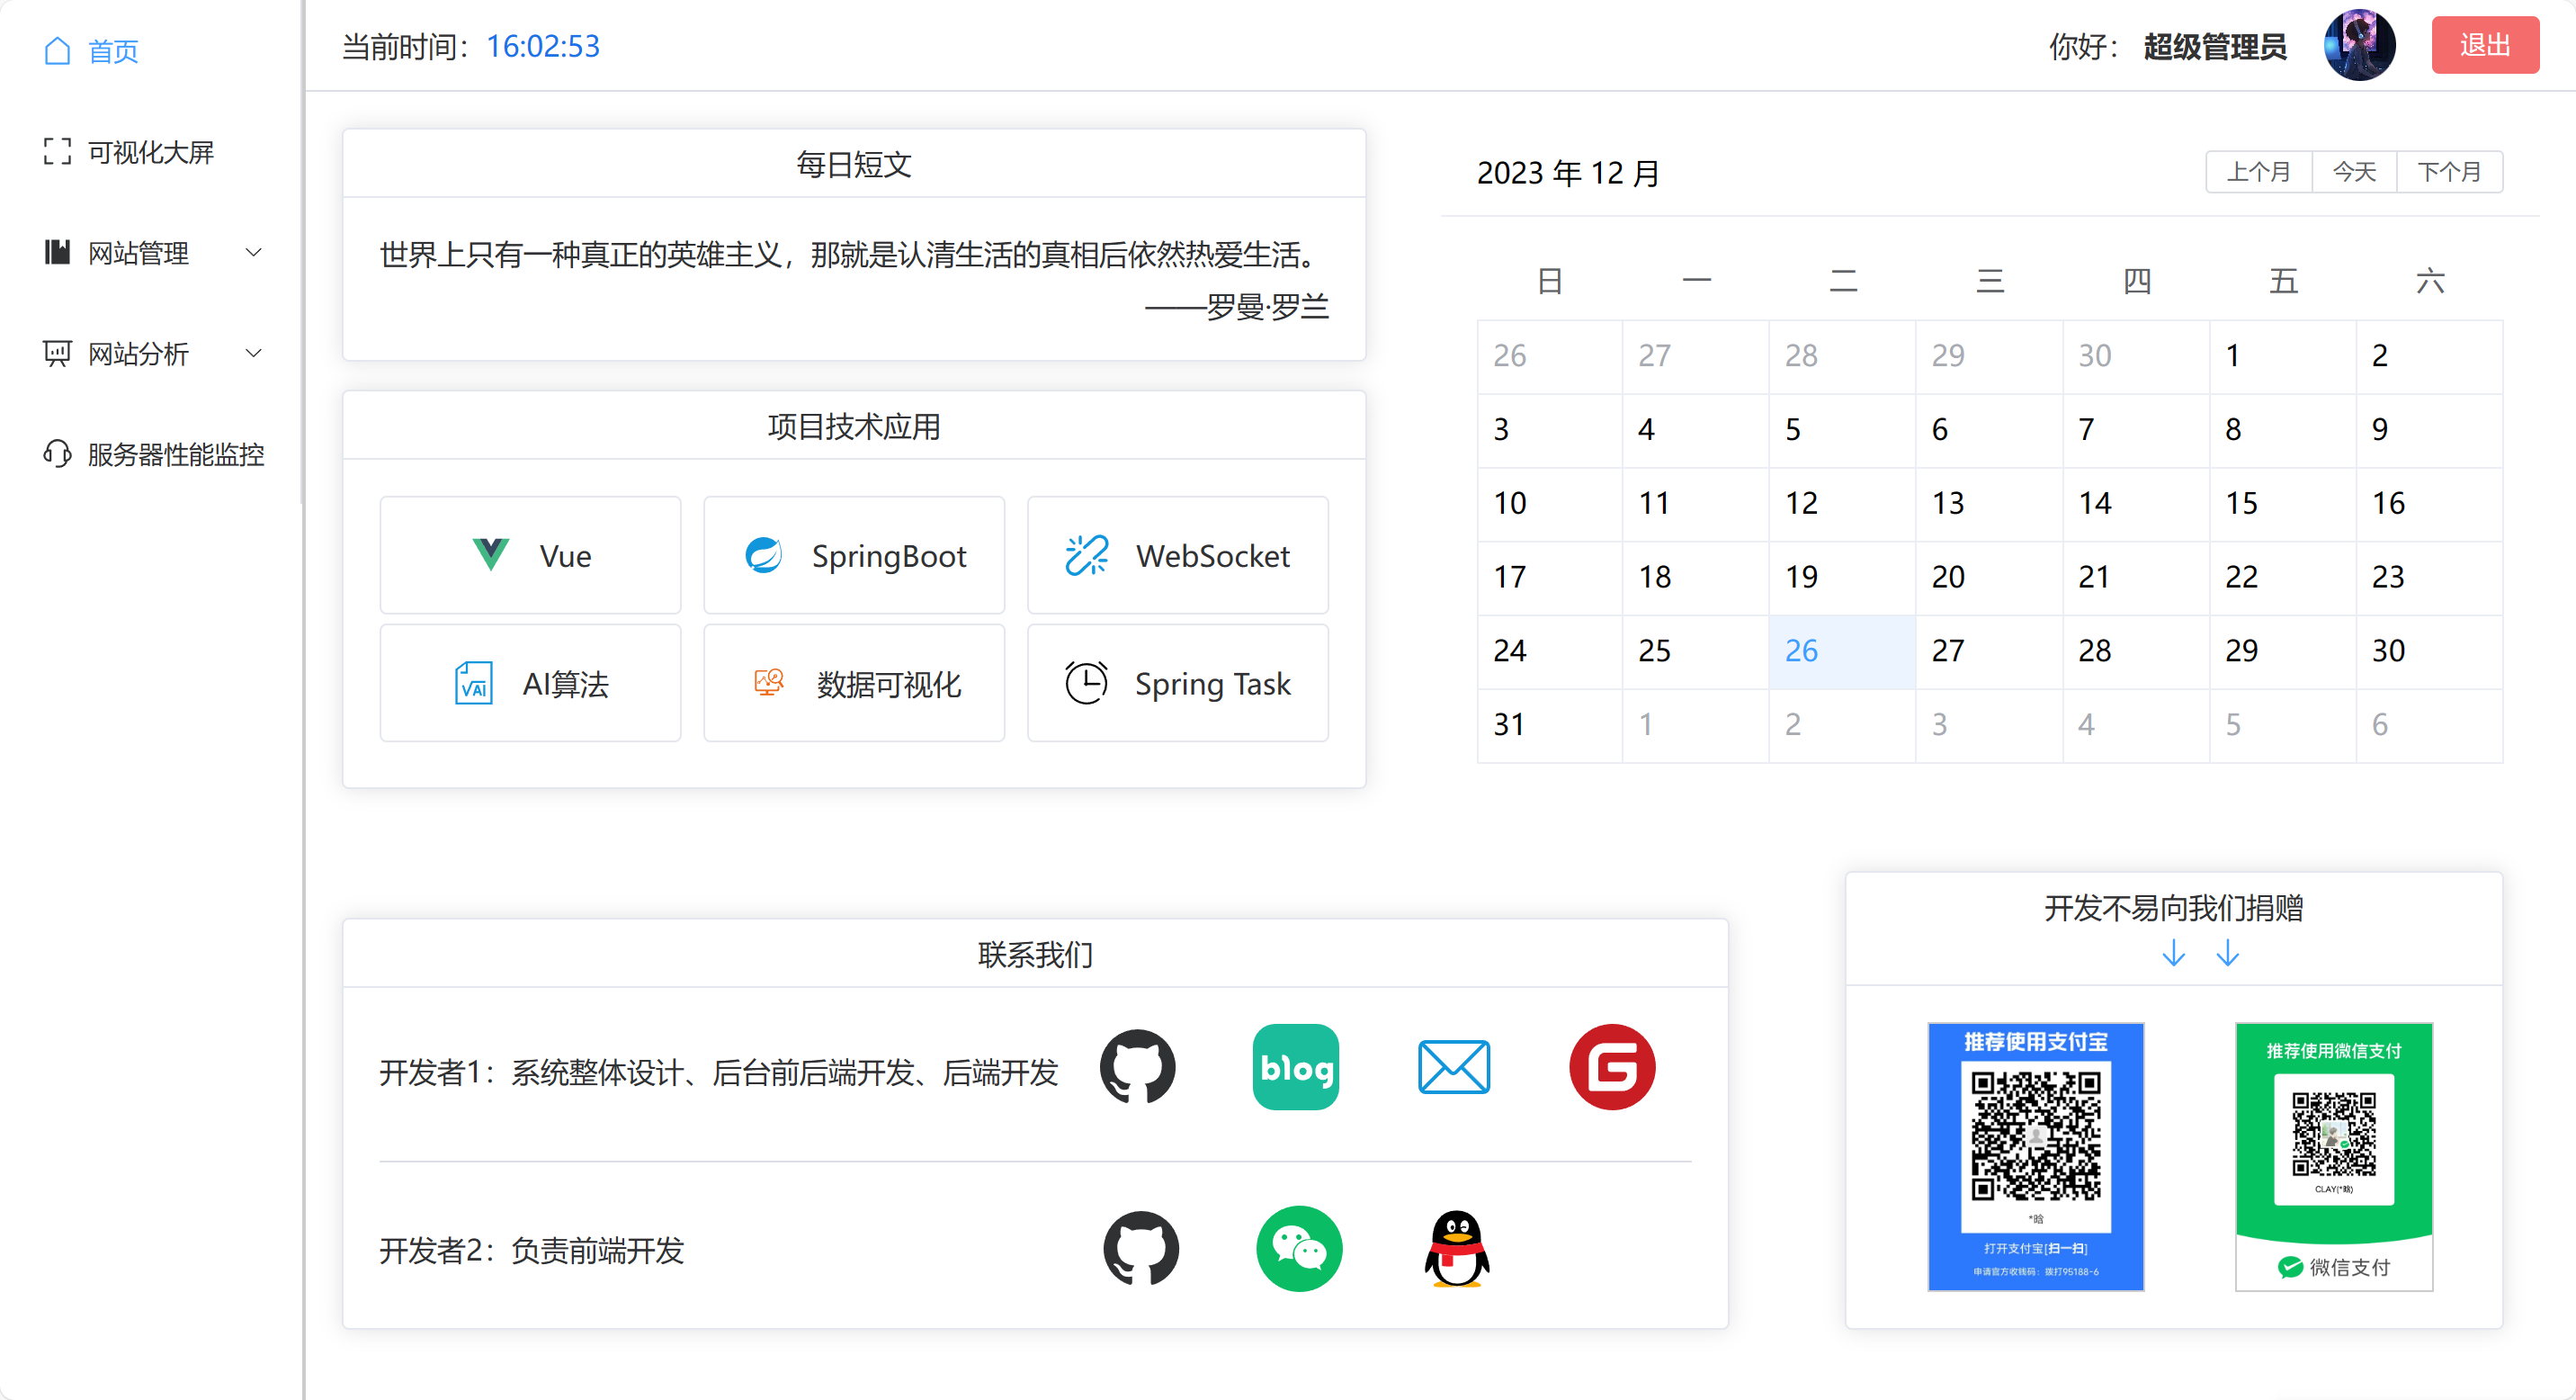Click the Spring Task clock icon
This screenshot has width=2576, height=1400.
point(1086,684)
